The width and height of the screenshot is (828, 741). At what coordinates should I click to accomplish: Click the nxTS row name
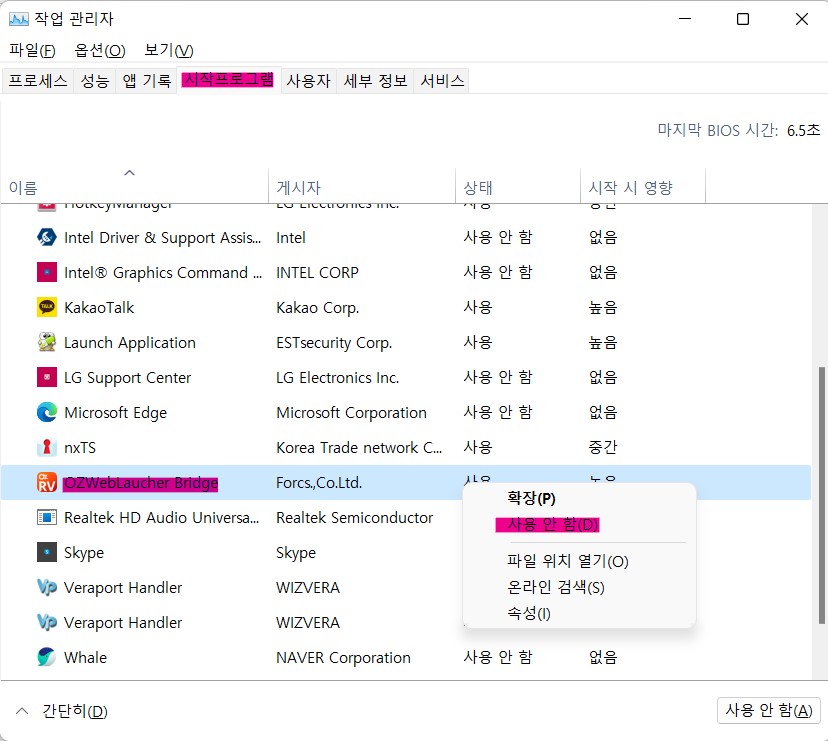[x=80, y=447]
